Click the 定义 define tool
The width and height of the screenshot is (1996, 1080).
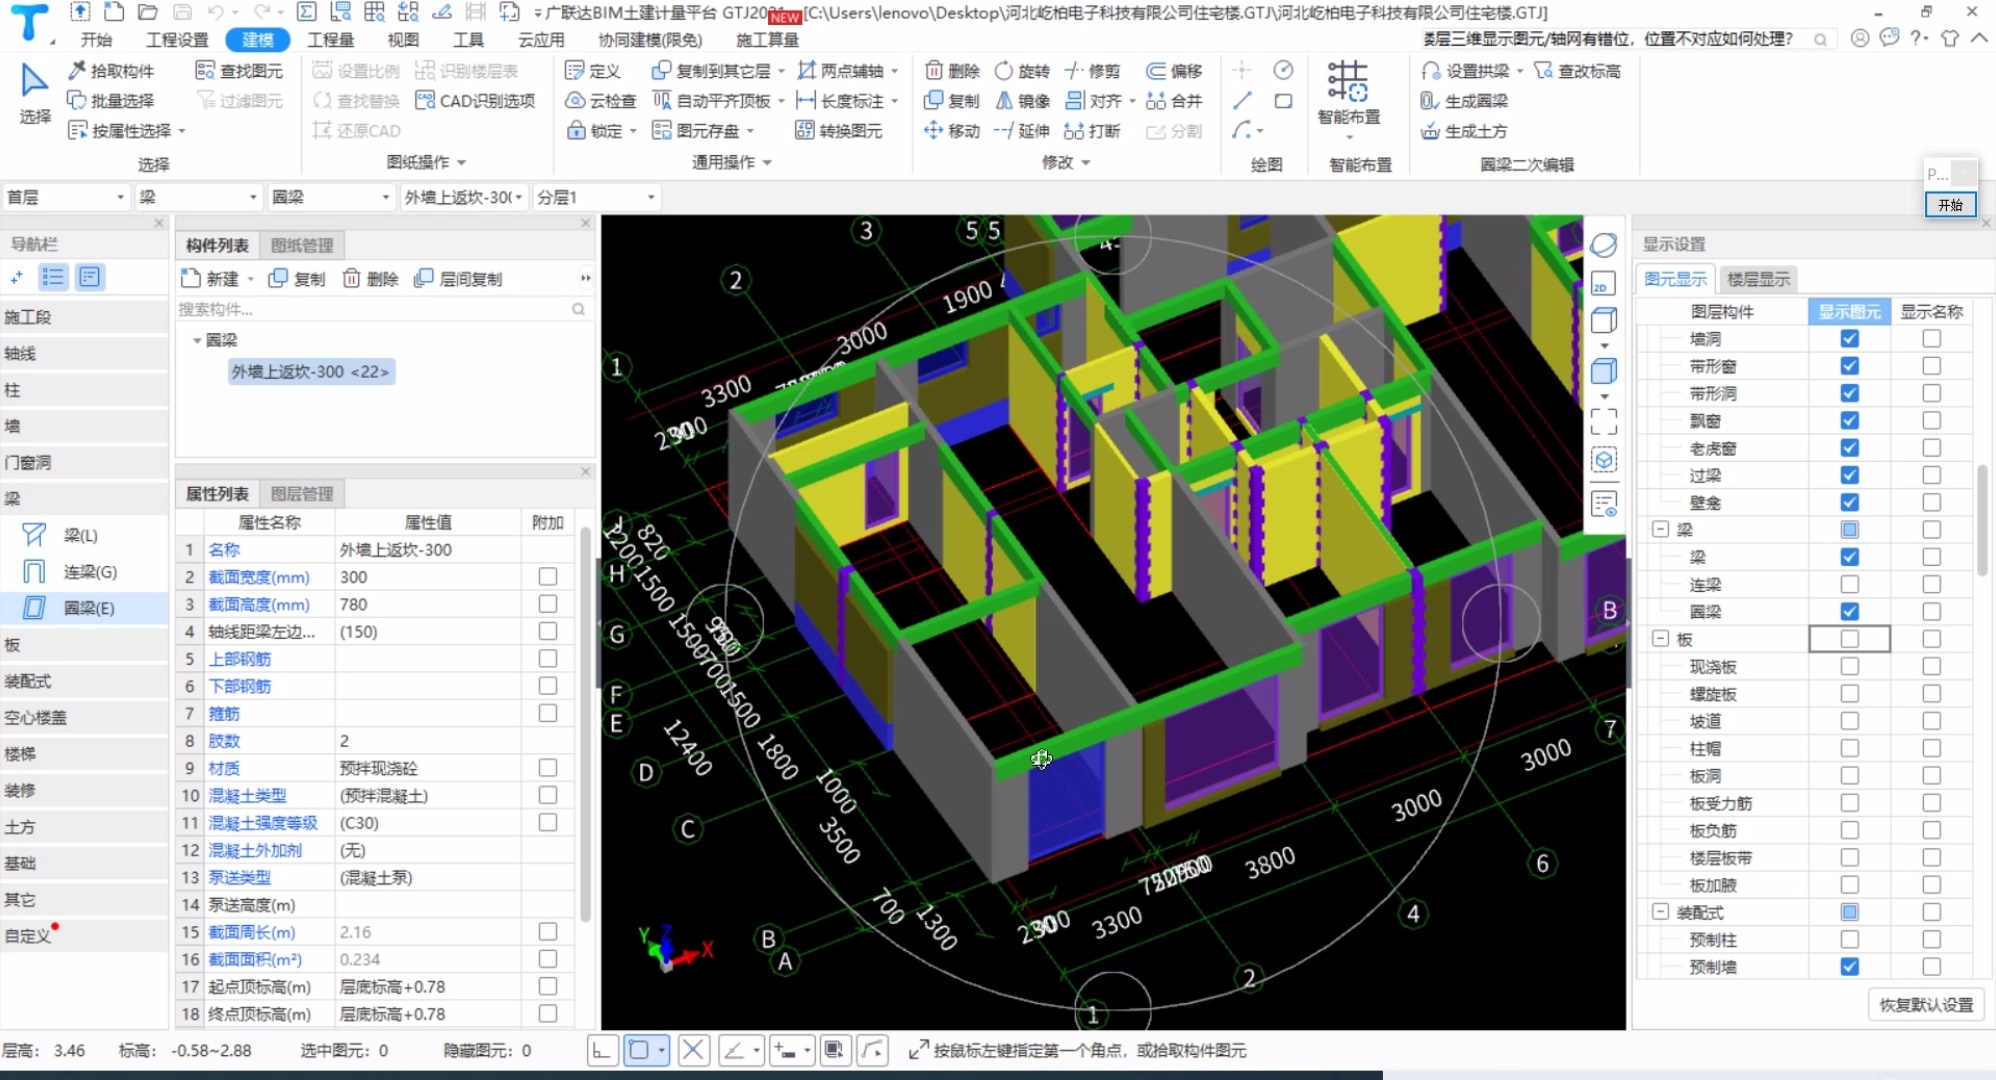click(x=593, y=70)
